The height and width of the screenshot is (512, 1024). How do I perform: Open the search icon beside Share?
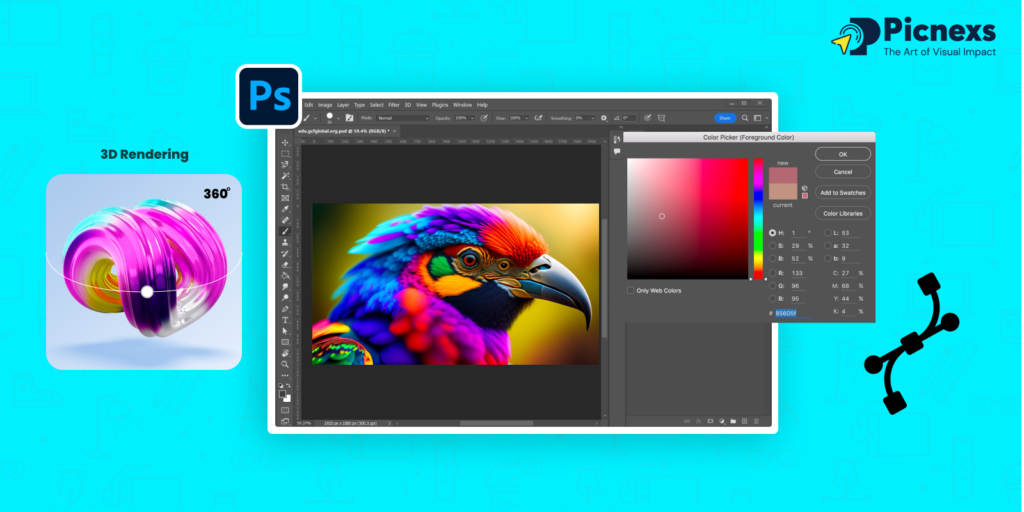tap(745, 118)
